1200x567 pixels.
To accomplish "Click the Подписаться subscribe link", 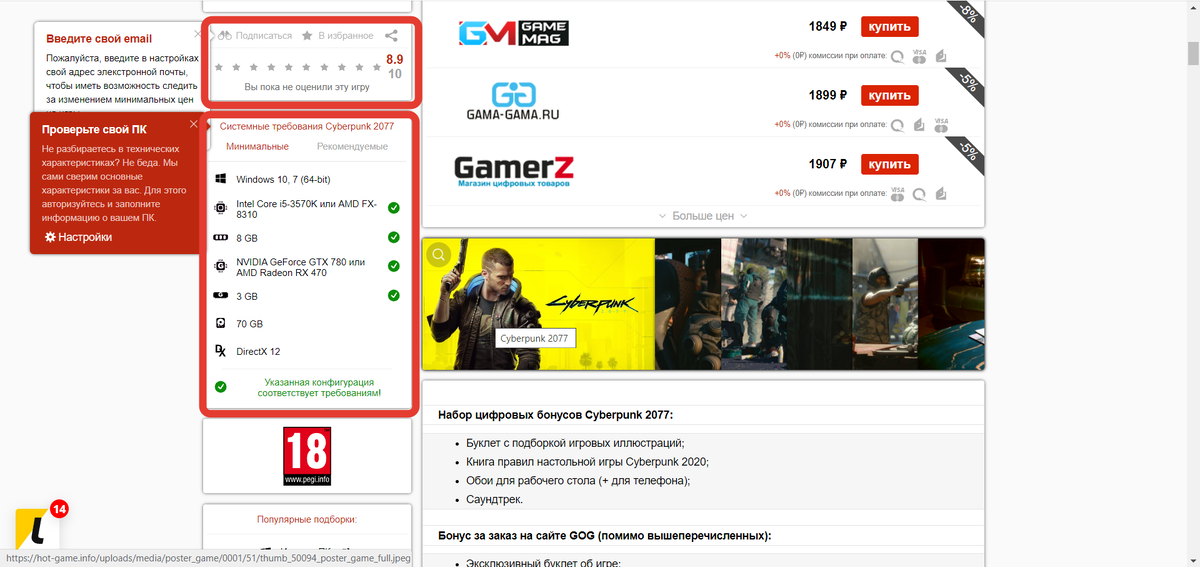I will [x=264, y=35].
